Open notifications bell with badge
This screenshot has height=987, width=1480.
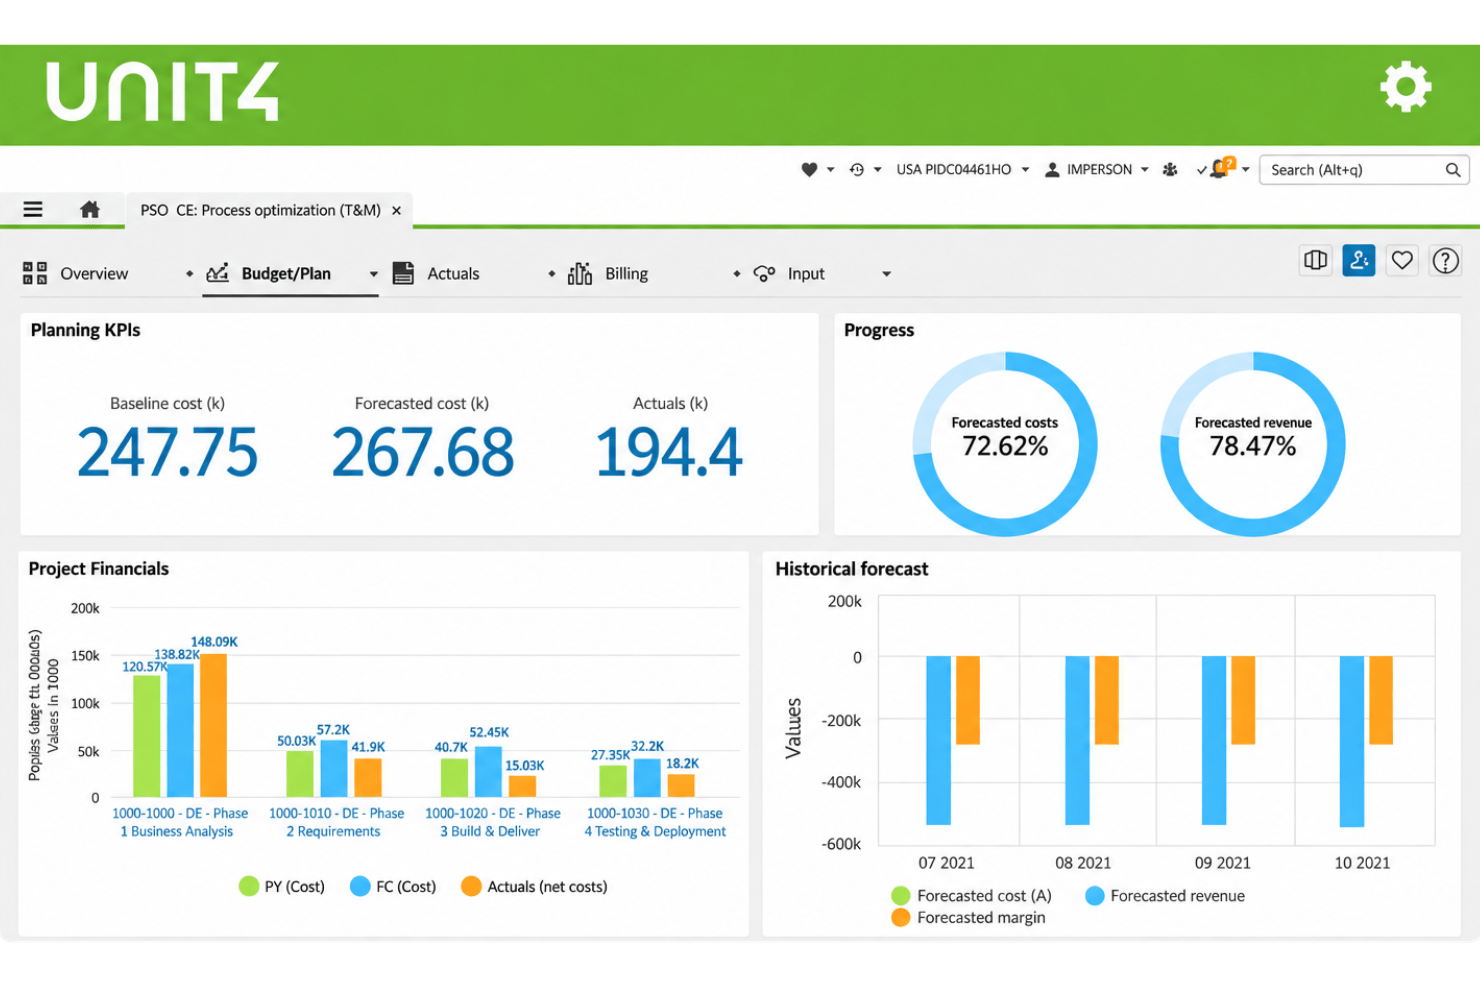pyautogui.click(x=1221, y=168)
